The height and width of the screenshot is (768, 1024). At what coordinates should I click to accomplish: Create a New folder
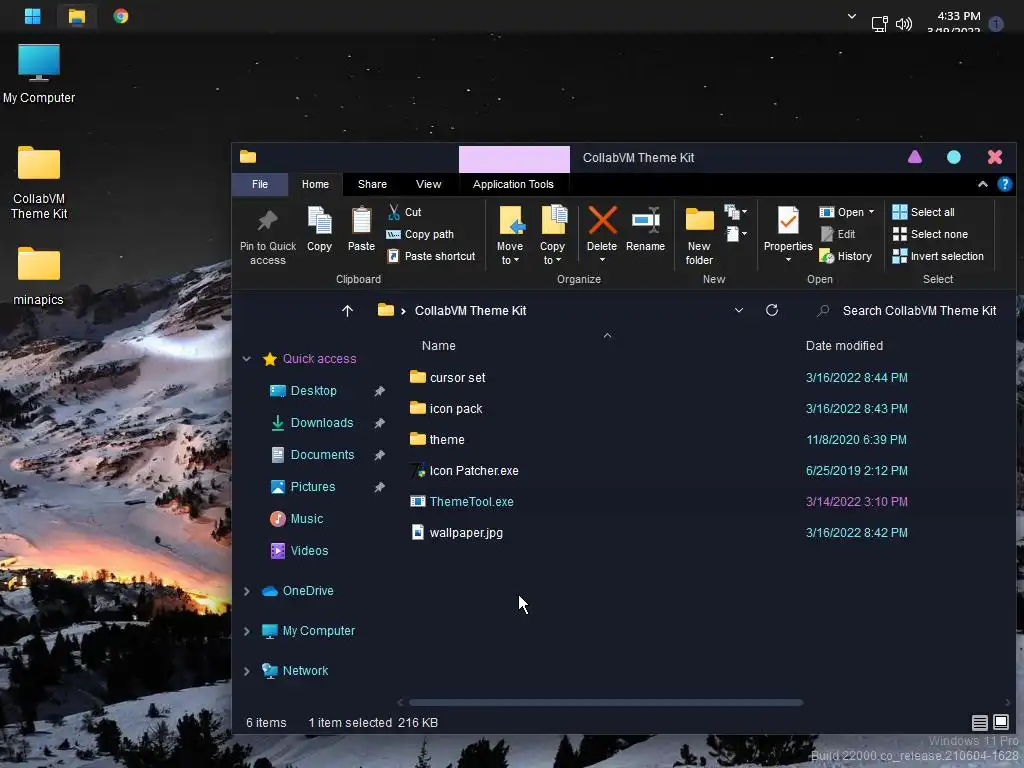pos(699,236)
